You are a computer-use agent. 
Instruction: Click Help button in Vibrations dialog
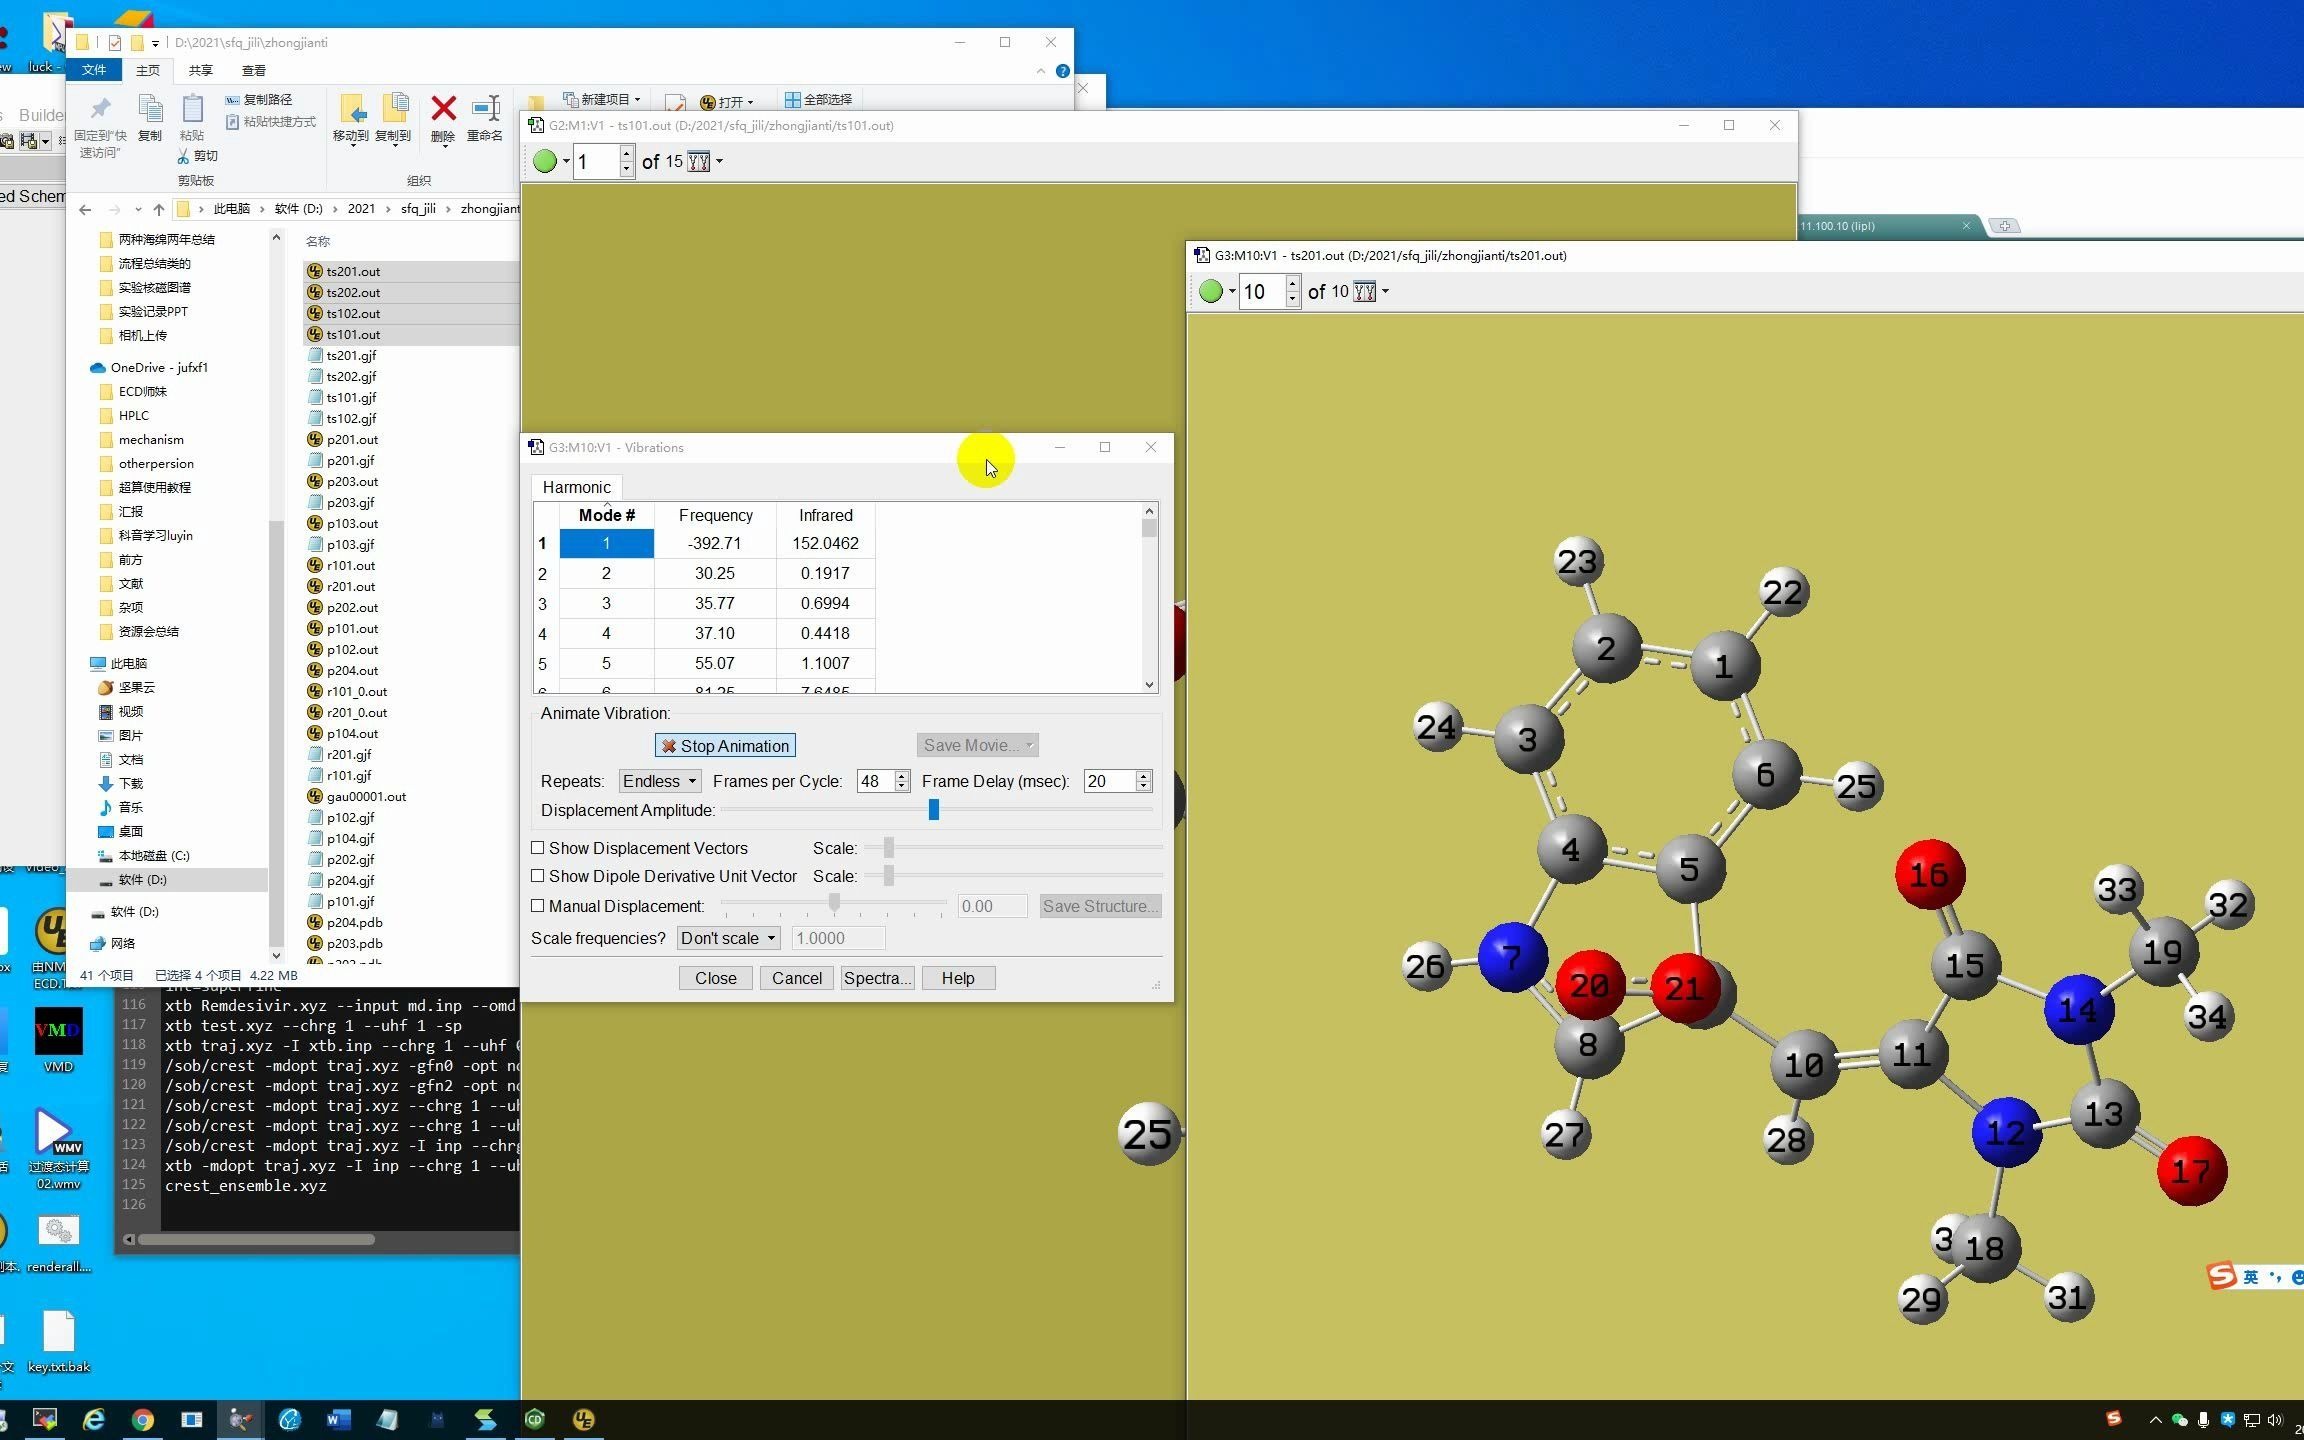pyautogui.click(x=958, y=978)
